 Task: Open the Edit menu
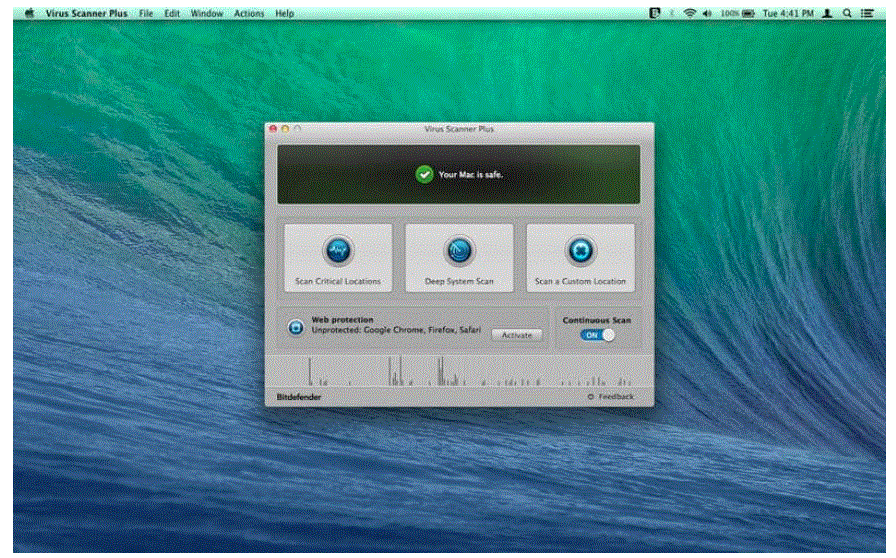[172, 13]
